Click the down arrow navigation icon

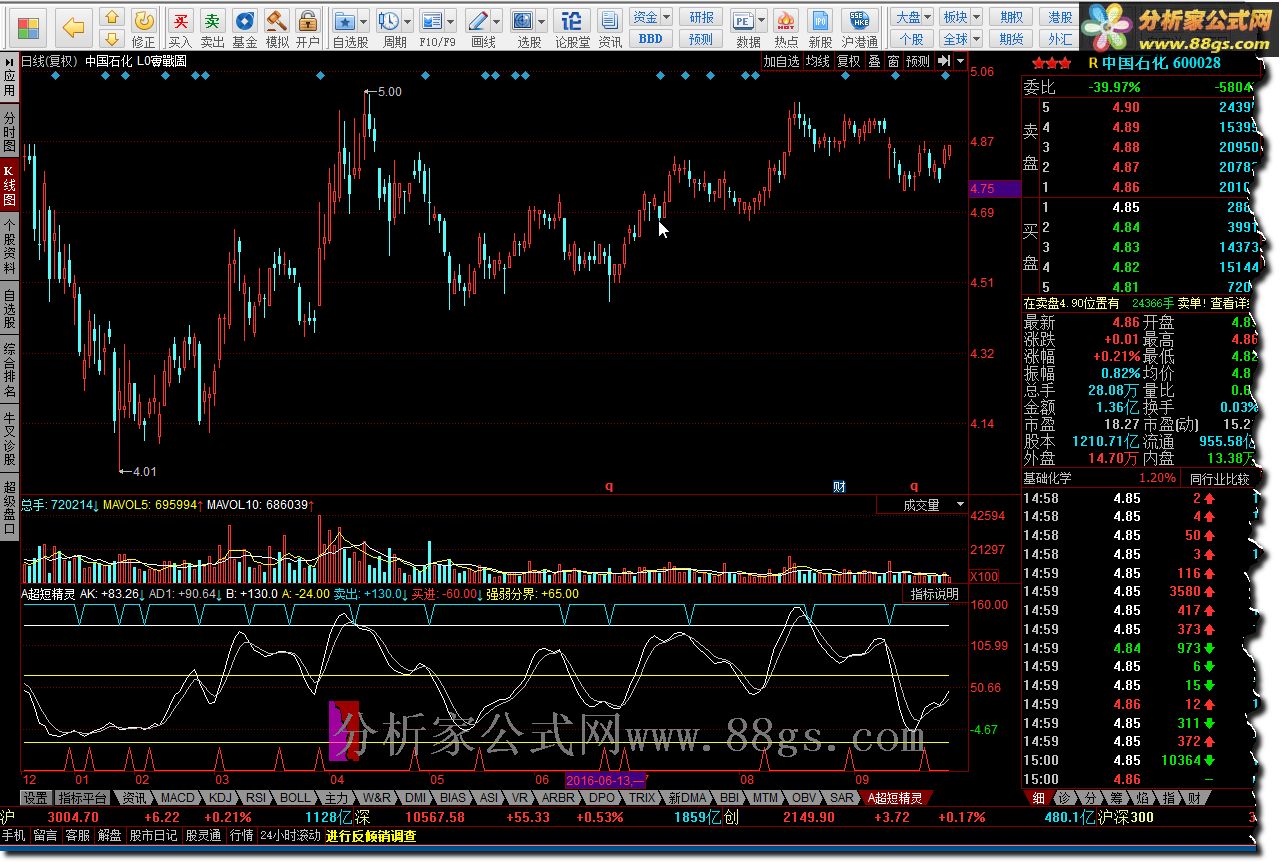point(112,39)
